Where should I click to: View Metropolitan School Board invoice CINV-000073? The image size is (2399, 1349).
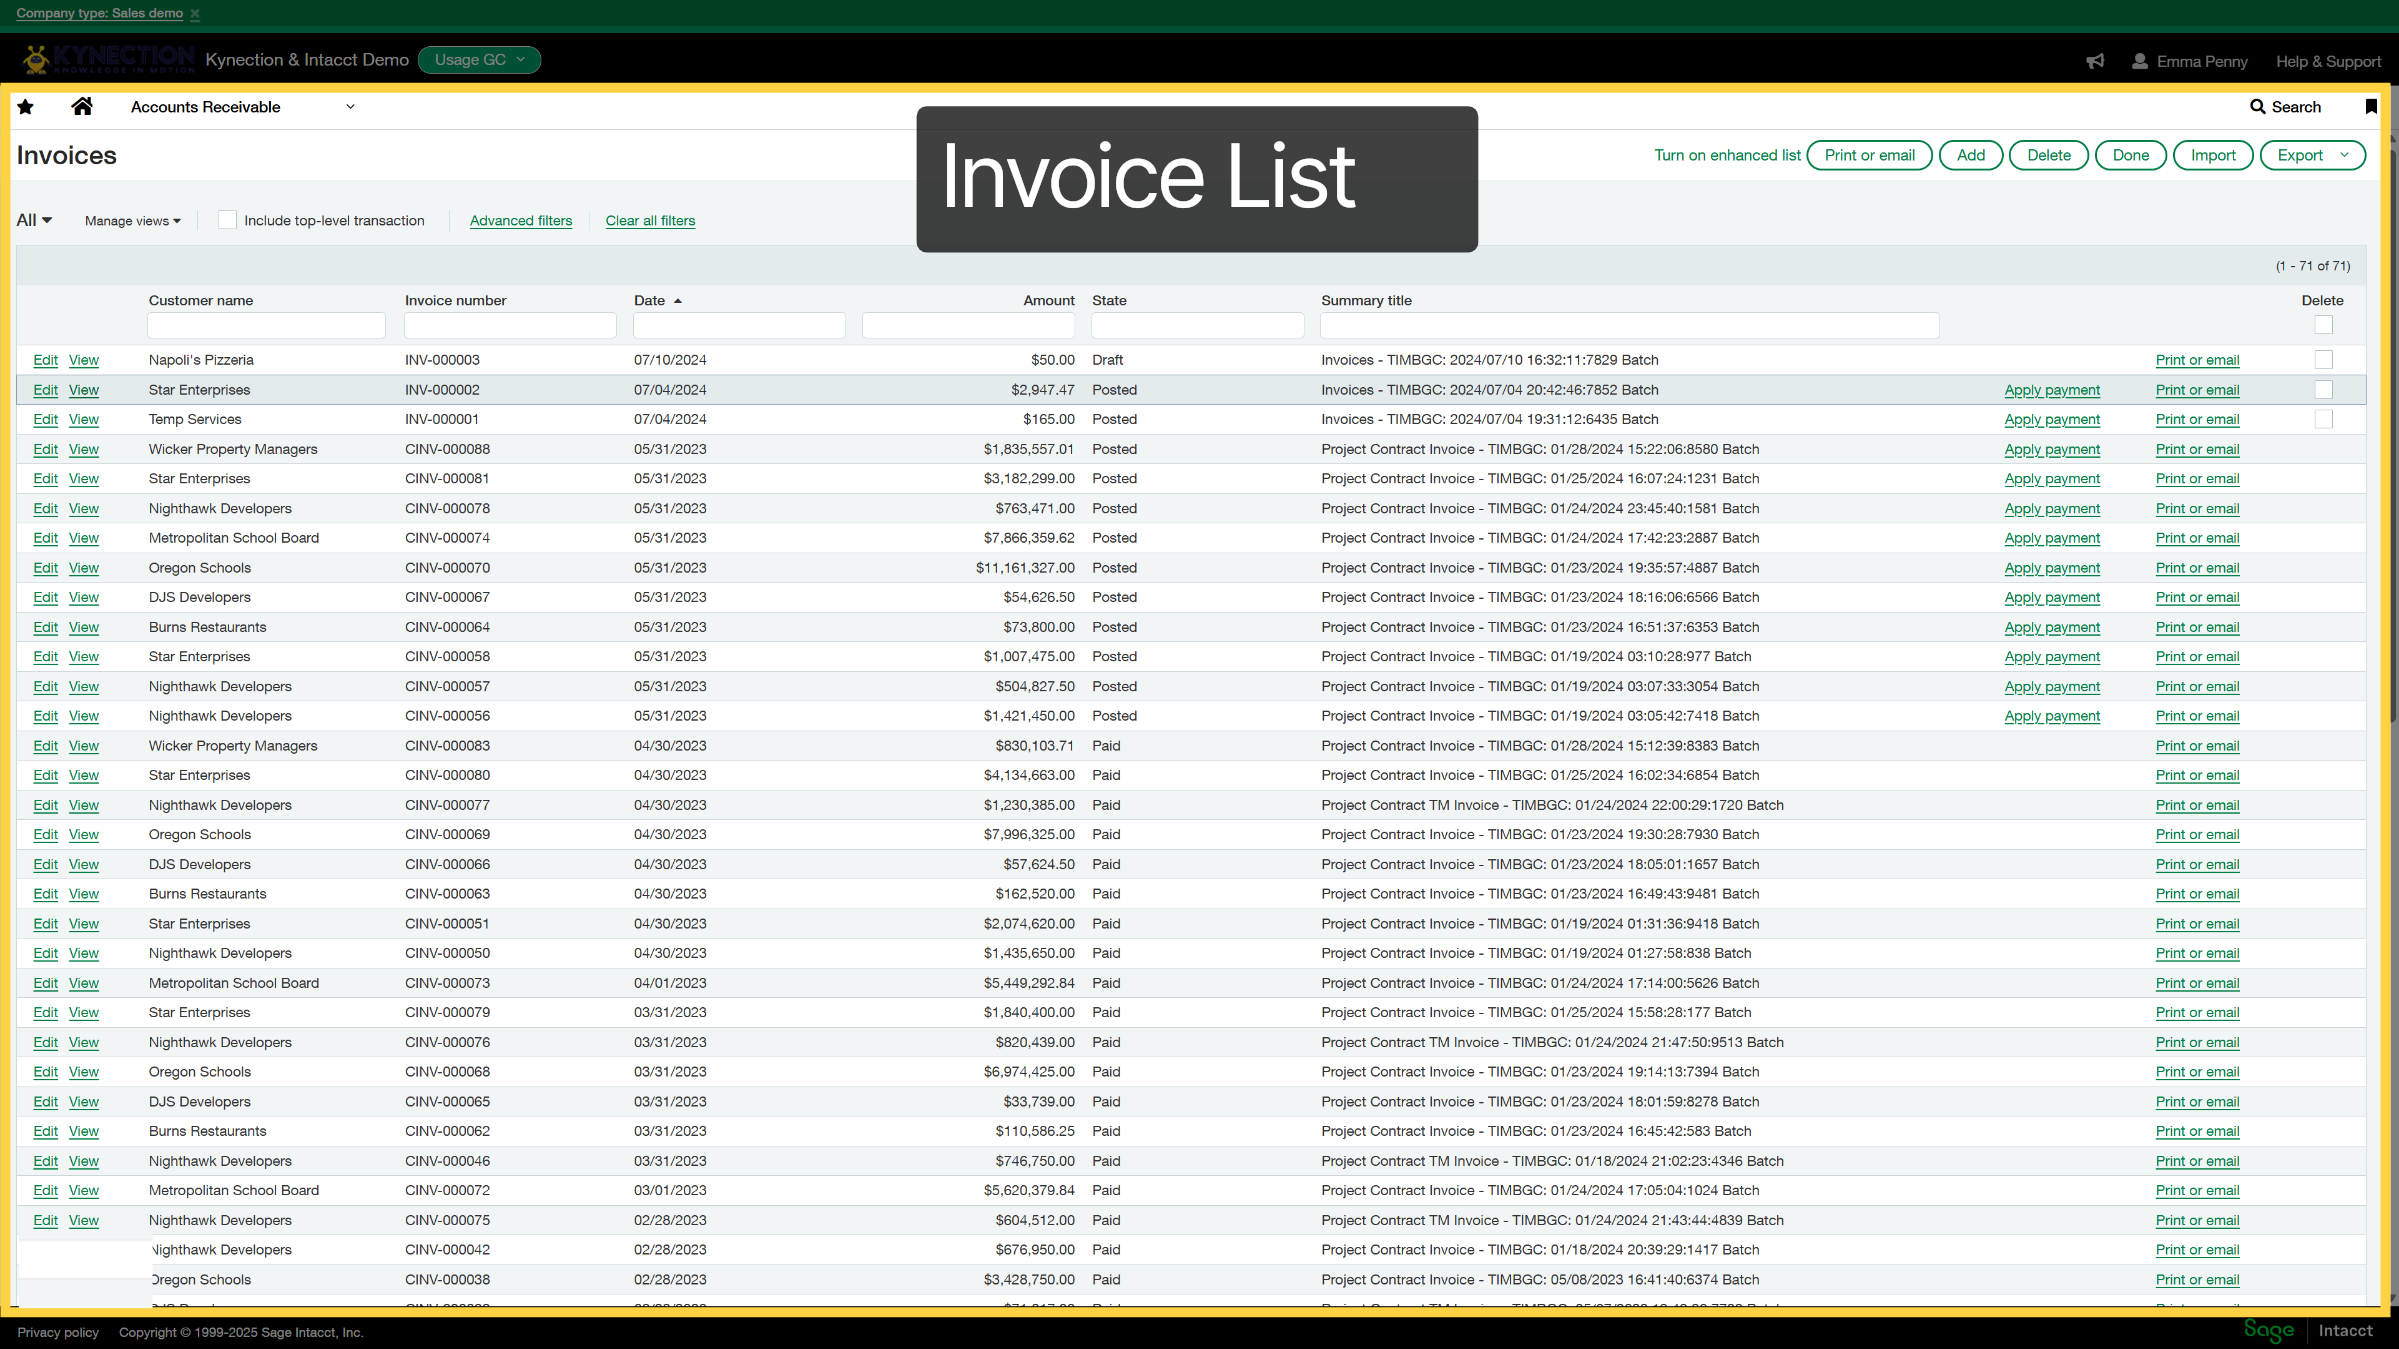84,984
